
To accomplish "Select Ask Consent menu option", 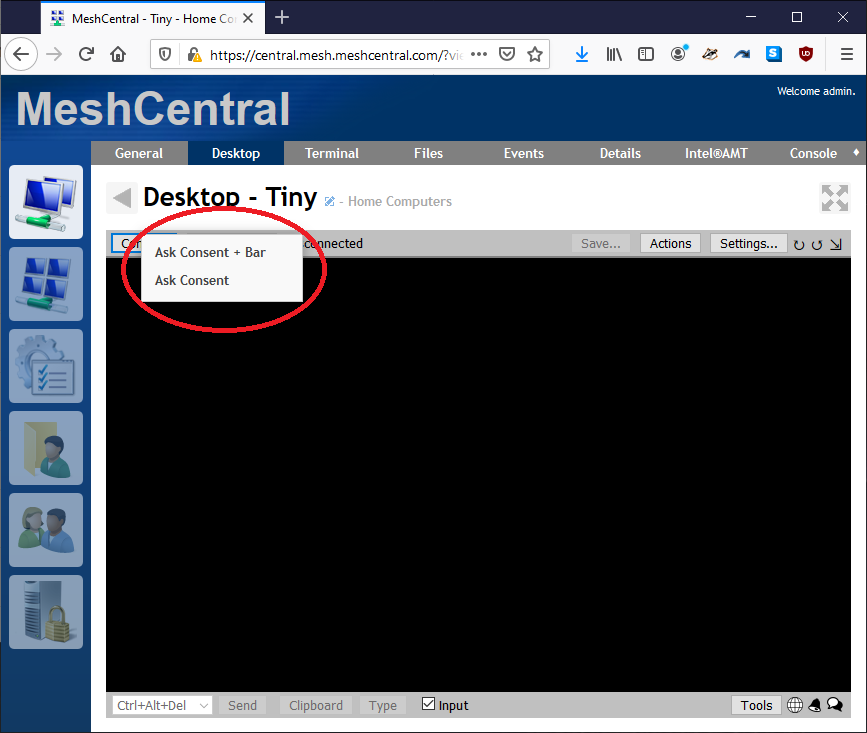I will 192,281.
